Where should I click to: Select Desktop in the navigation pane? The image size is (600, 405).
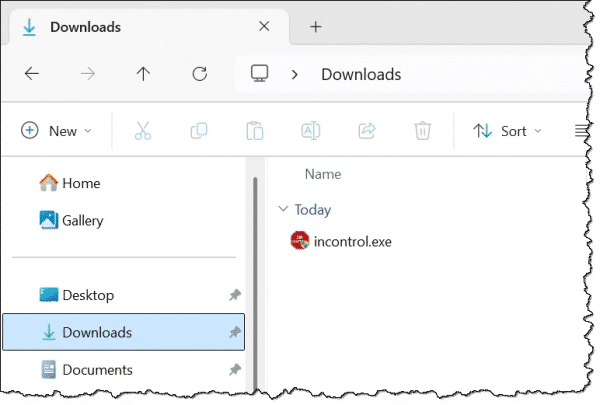pyautogui.click(x=123, y=295)
